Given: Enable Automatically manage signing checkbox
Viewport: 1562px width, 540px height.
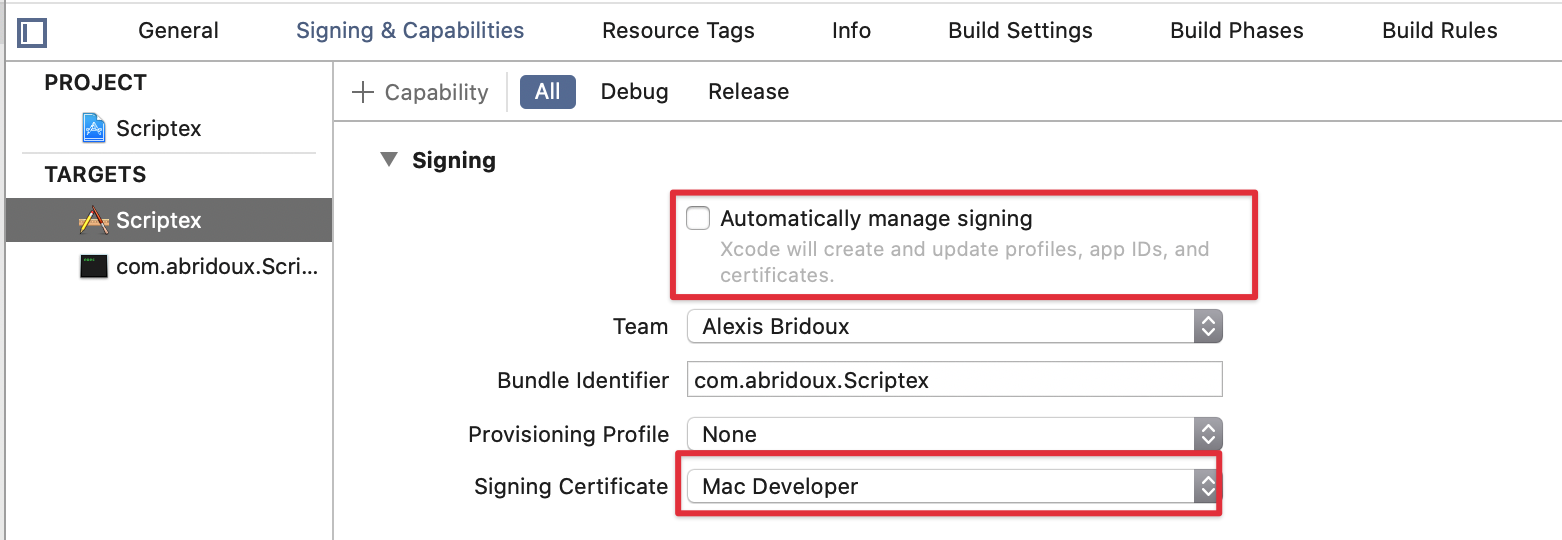Looking at the screenshot, I should click(698, 218).
